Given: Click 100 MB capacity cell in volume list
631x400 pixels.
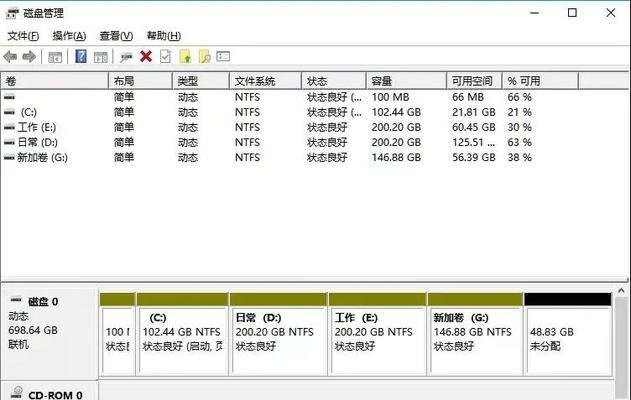Looking at the screenshot, I should tap(390, 97).
